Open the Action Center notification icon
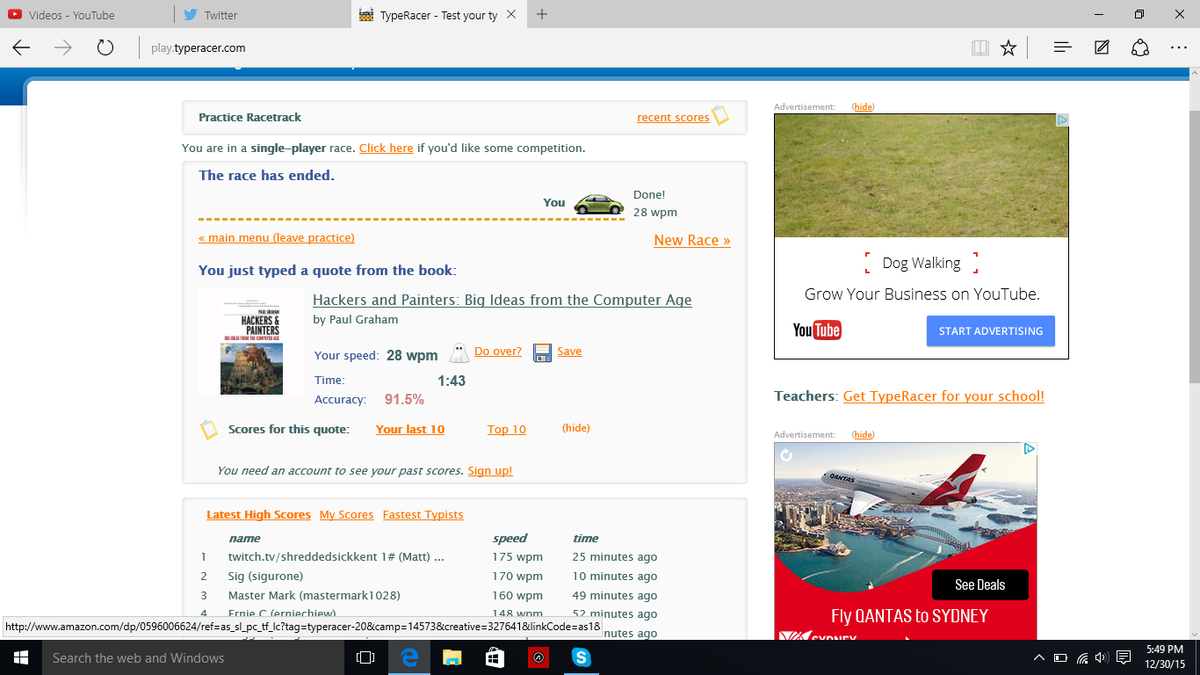The width and height of the screenshot is (1200, 675). point(1123,658)
